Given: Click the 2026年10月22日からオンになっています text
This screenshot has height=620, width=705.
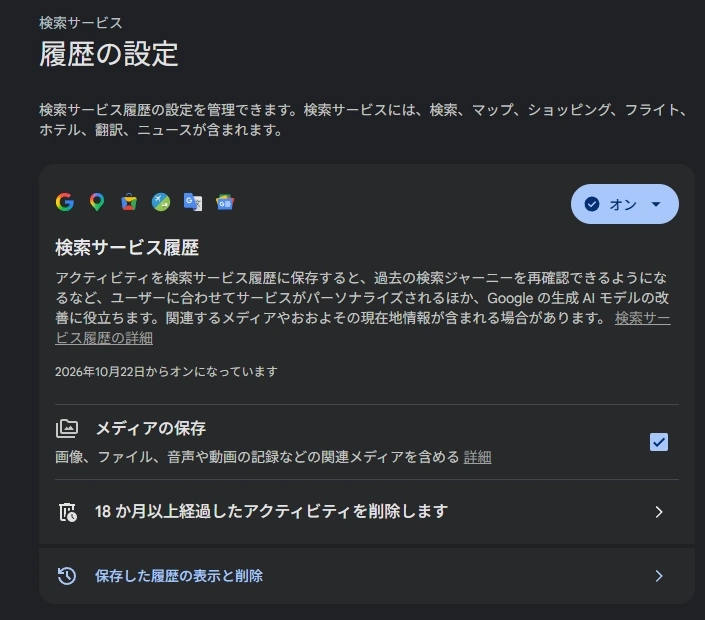Looking at the screenshot, I should [166, 372].
